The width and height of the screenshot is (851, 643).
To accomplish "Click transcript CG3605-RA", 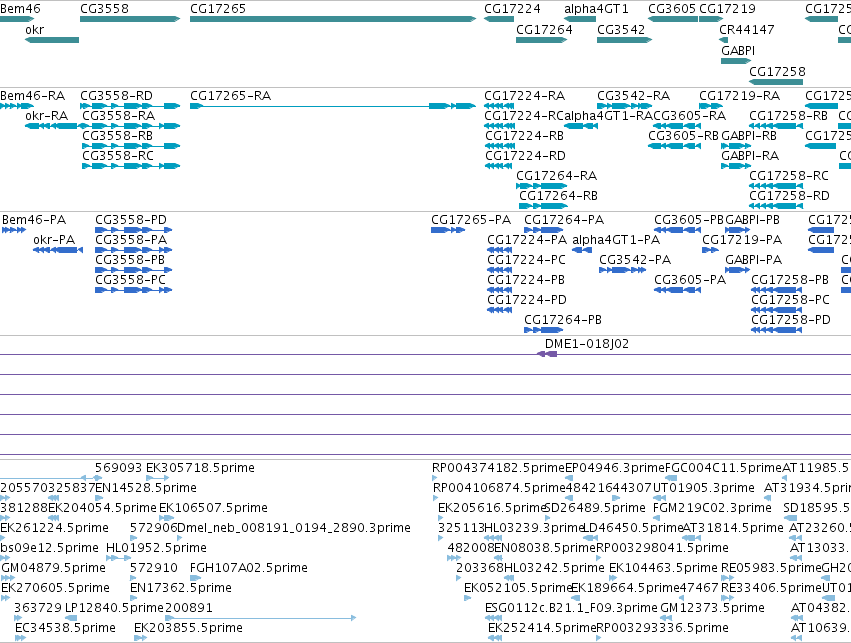I will pyautogui.click(x=689, y=116).
